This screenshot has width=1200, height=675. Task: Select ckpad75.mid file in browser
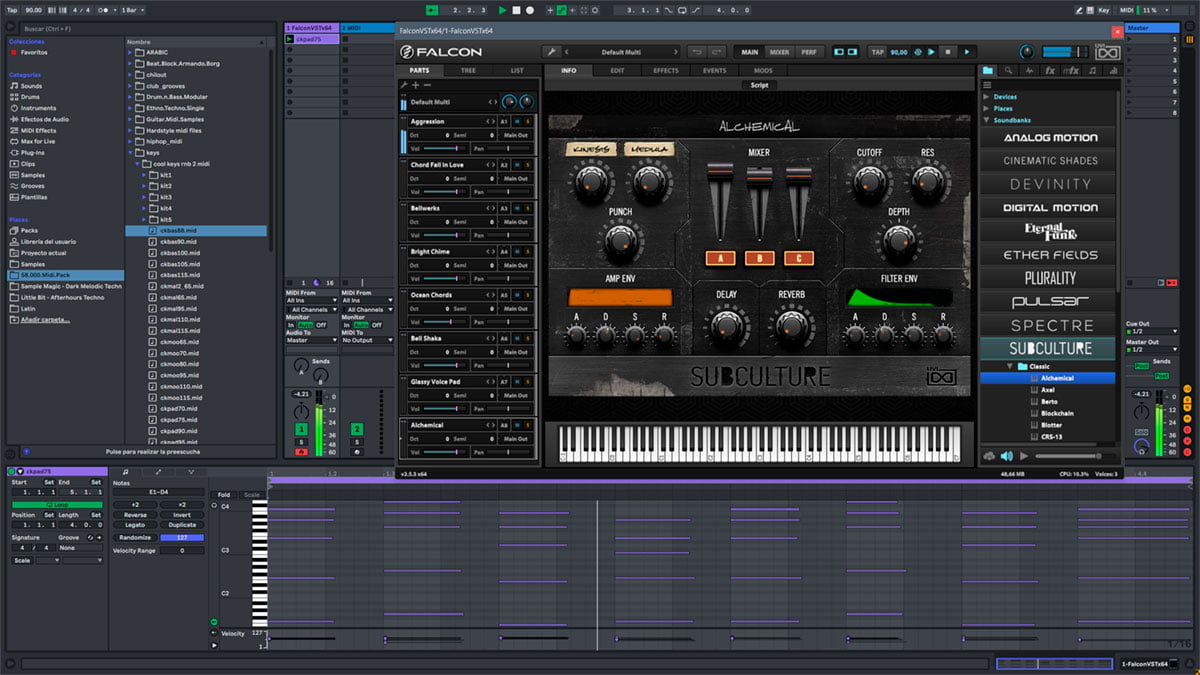(x=179, y=419)
